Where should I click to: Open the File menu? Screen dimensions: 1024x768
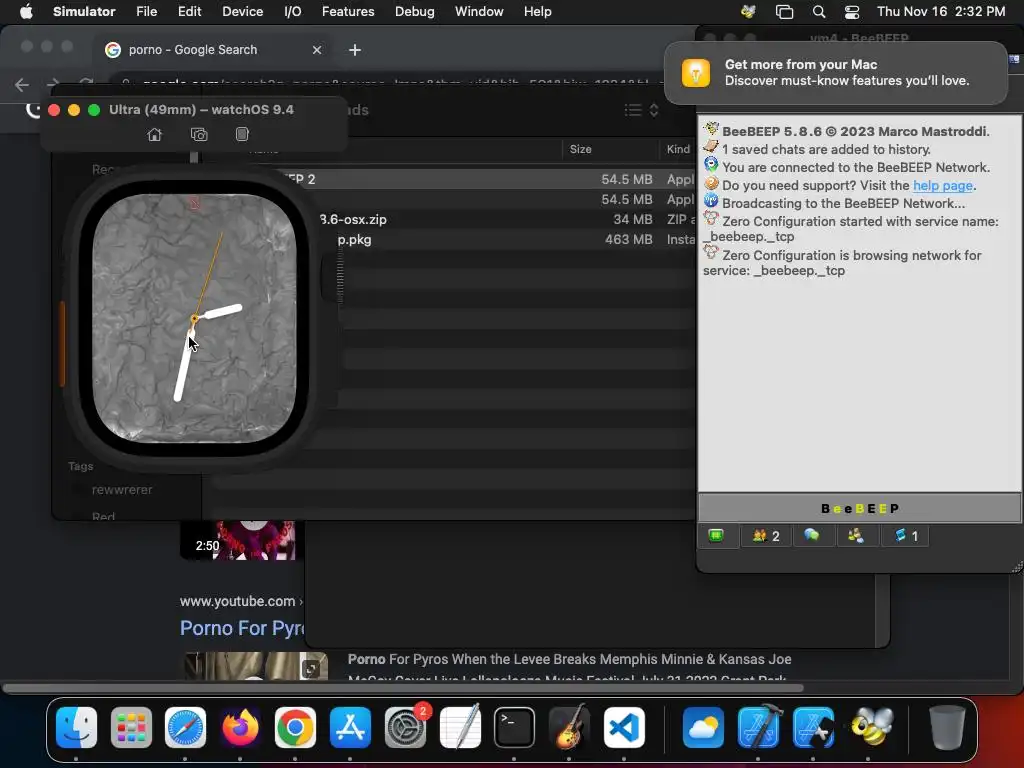pos(146,11)
